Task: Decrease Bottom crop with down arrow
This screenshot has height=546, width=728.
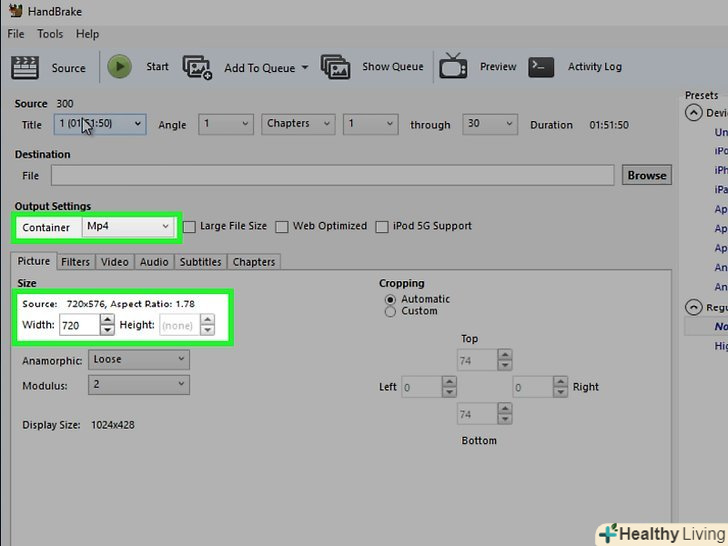Action: pos(505,419)
